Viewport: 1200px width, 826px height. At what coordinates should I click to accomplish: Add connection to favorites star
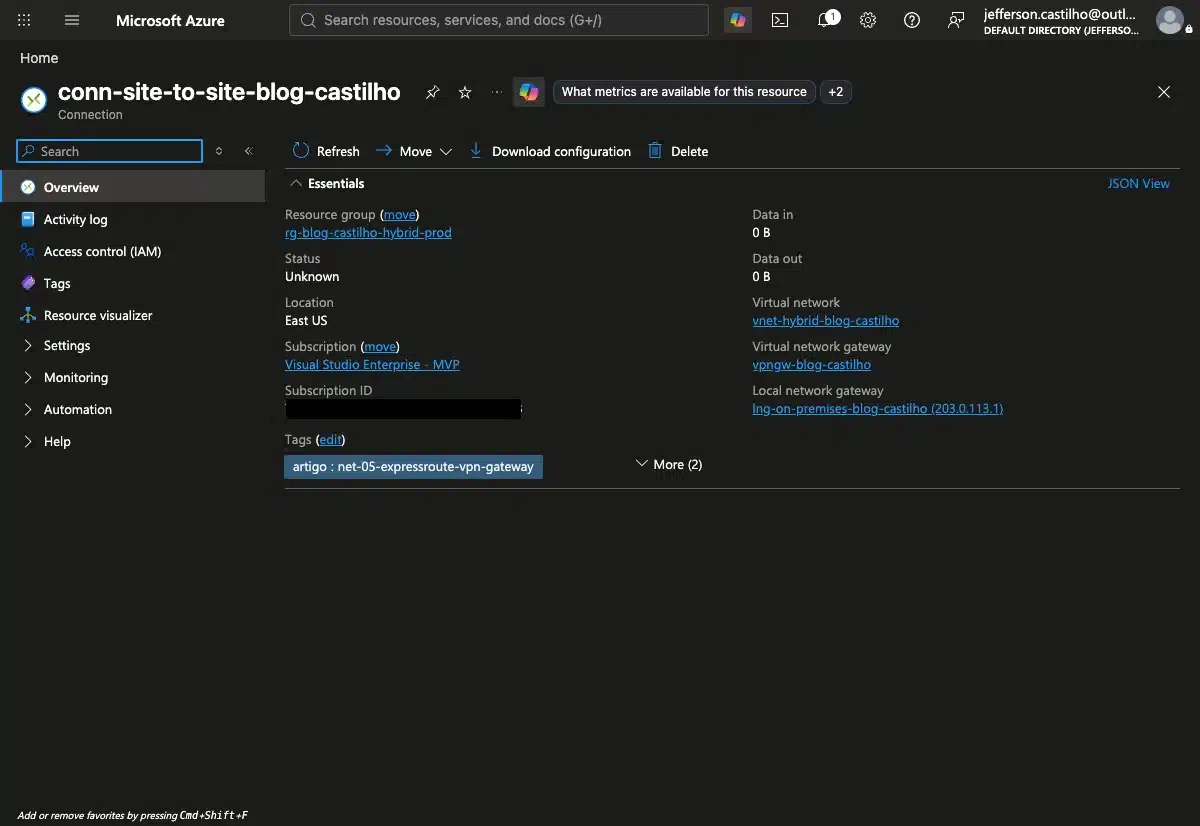[465, 92]
